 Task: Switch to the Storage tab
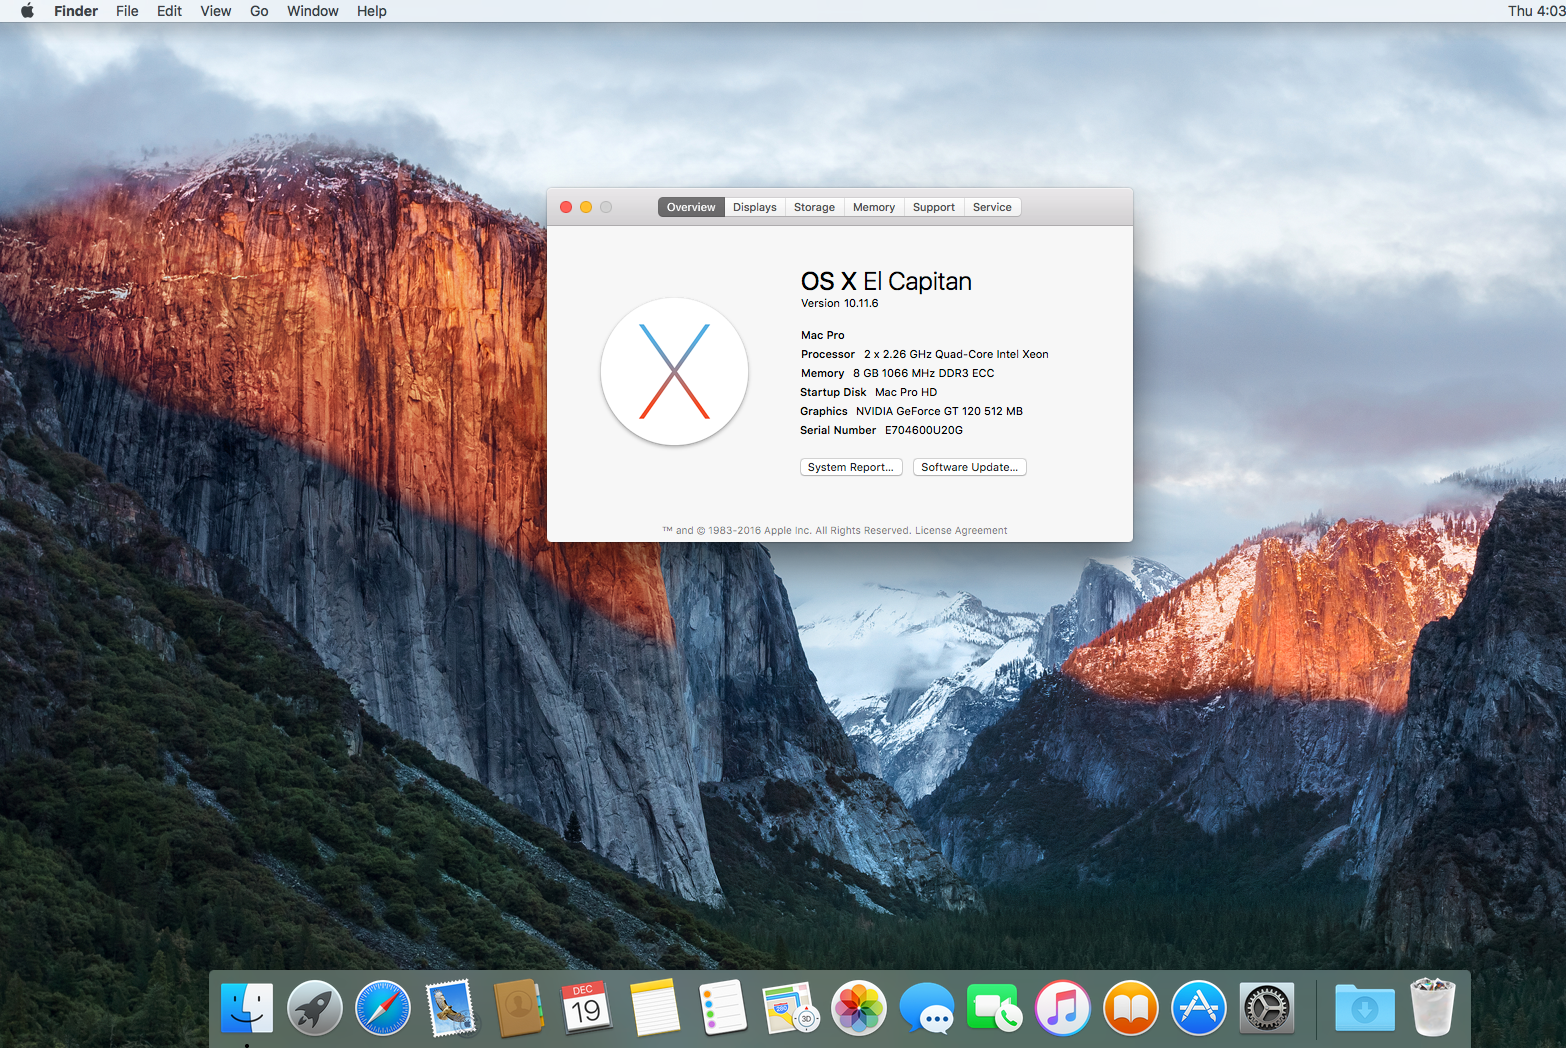click(814, 207)
